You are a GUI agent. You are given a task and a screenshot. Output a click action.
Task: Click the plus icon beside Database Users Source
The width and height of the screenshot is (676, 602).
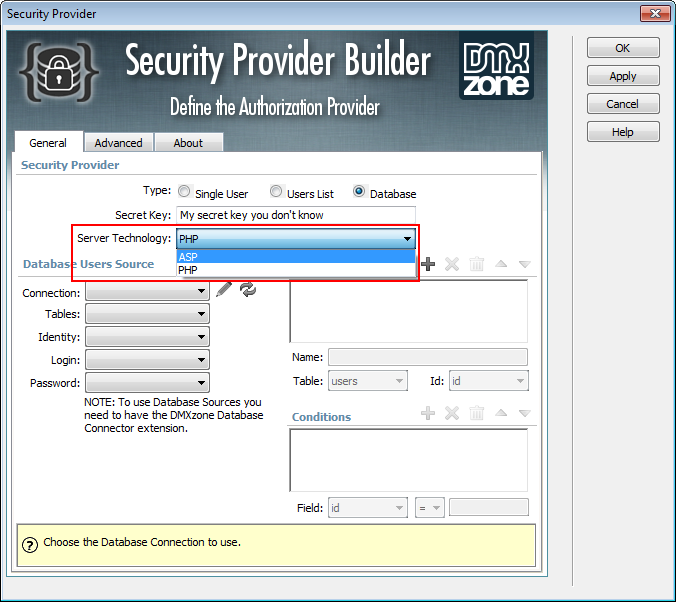pyautogui.click(x=428, y=264)
